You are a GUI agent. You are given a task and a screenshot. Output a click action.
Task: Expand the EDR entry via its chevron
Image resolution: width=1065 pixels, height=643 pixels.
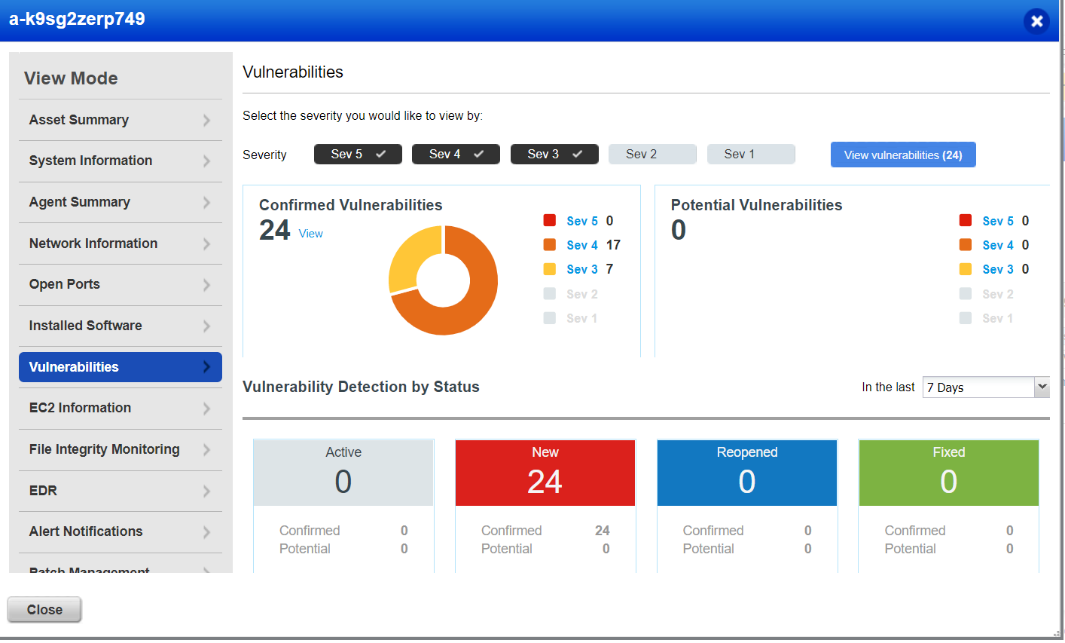pyautogui.click(x=208, y=490)
